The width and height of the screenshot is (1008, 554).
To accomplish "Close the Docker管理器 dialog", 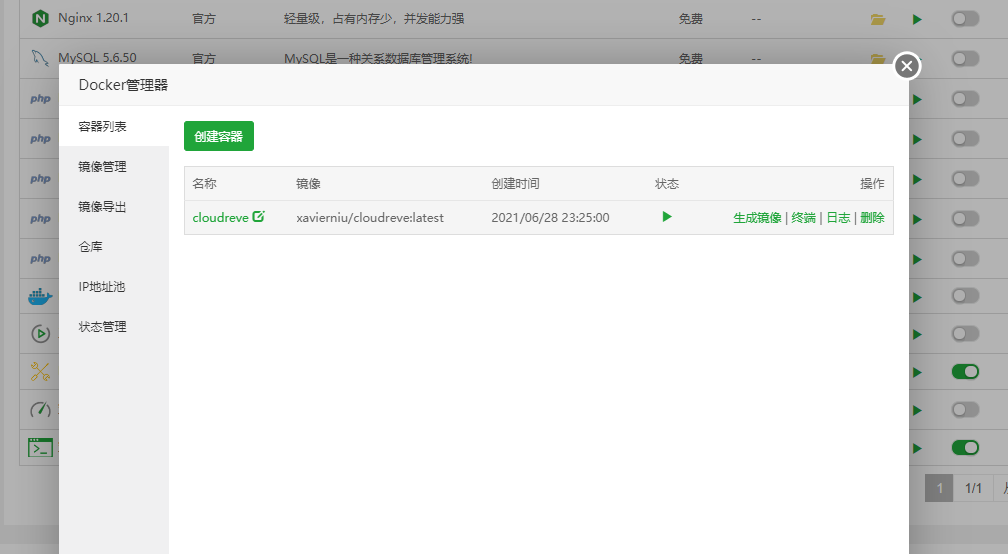I will coord(907,66).
